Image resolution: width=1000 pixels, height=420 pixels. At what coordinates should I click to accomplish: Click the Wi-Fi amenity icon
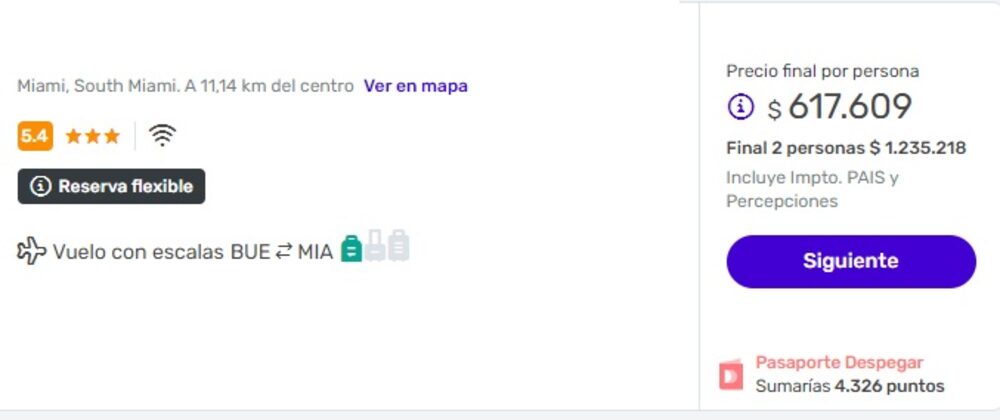point(162,135)
